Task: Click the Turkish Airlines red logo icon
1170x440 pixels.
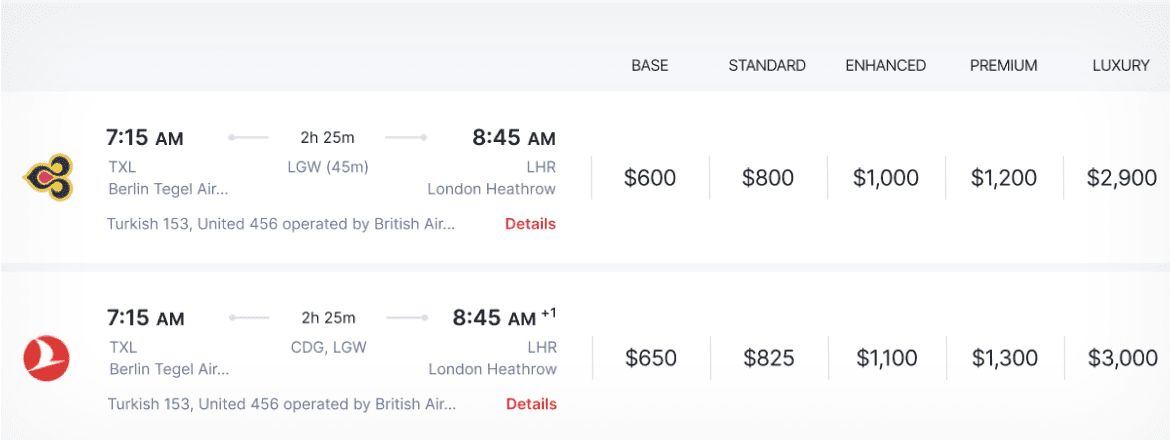Action: click(x=45, y=357)
